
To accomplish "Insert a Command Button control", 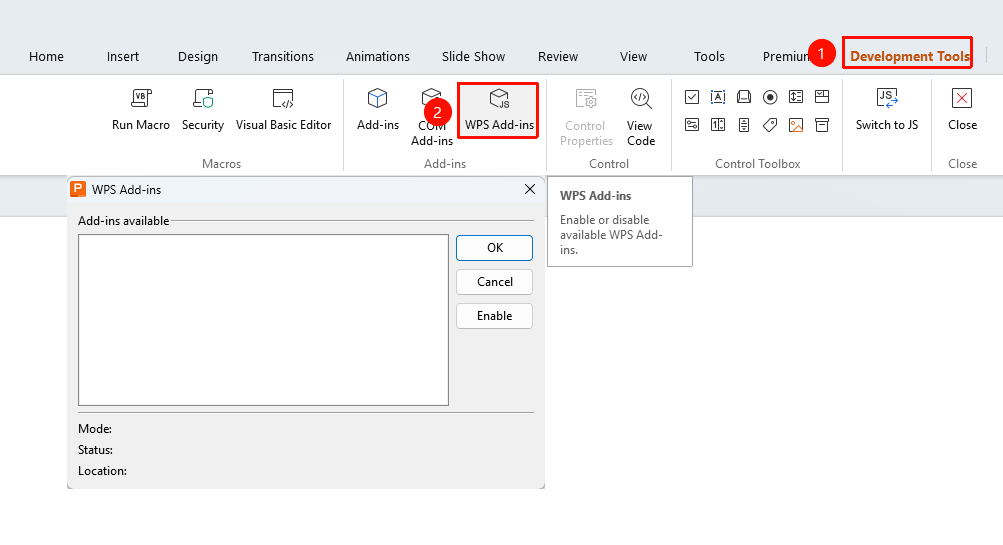I will (744, 97).
